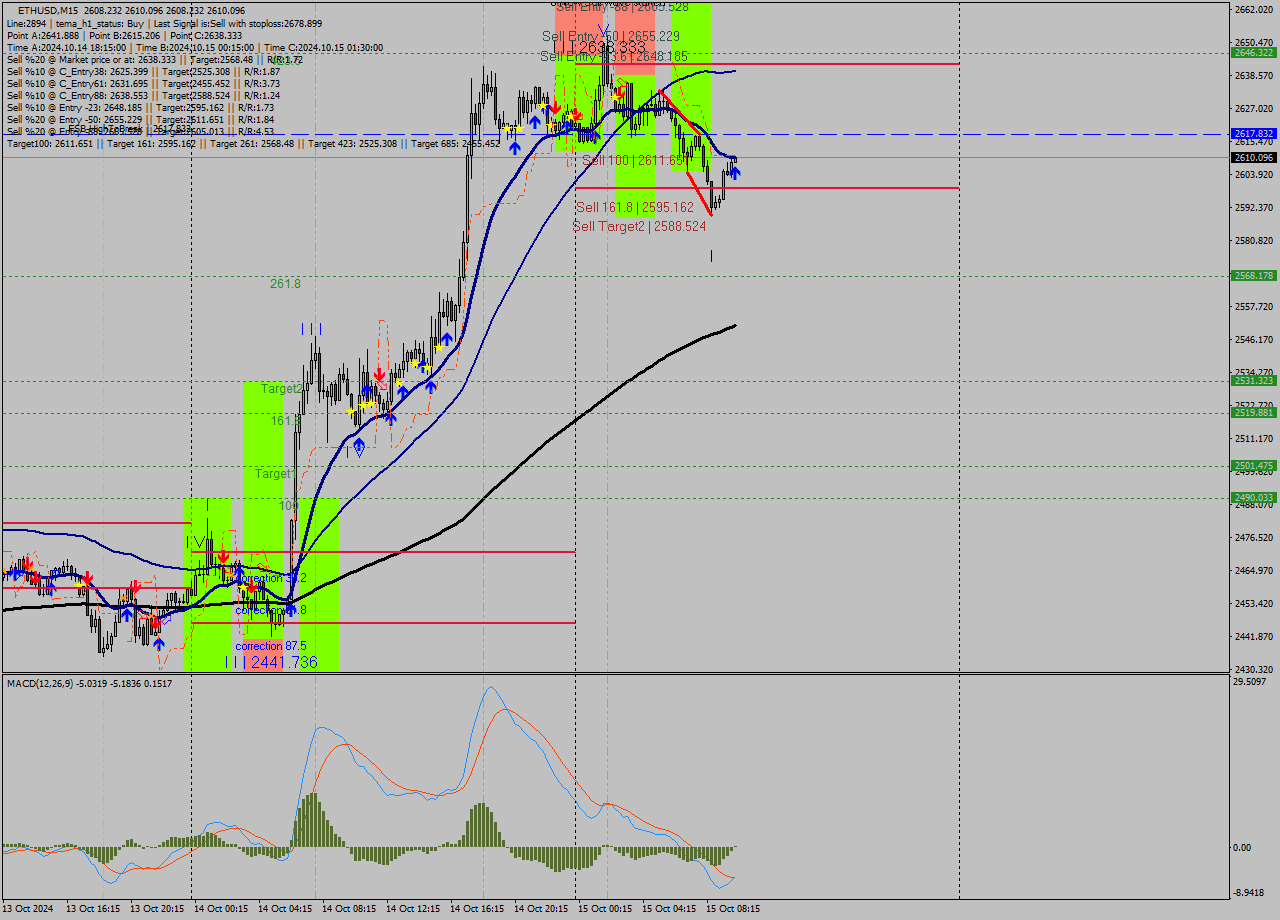Click the green '261.8' Fibonacci label
Screen dimensions: 1280x920
coord(285,284)
